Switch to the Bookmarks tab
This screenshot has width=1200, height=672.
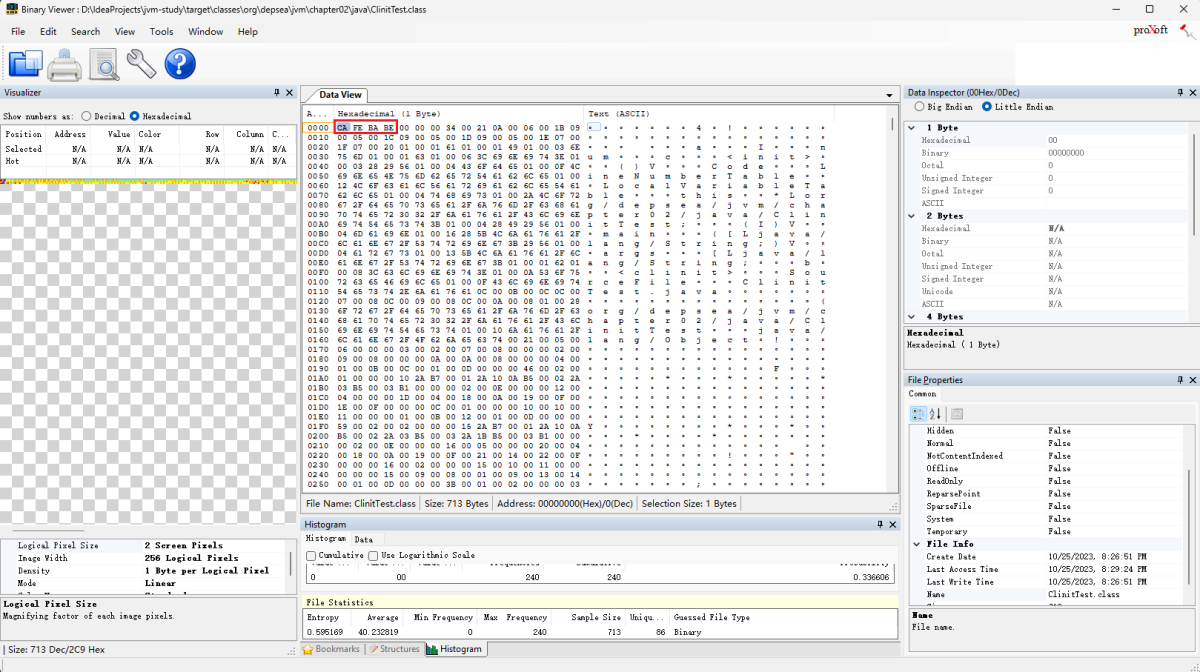click(x=332, y=649)
